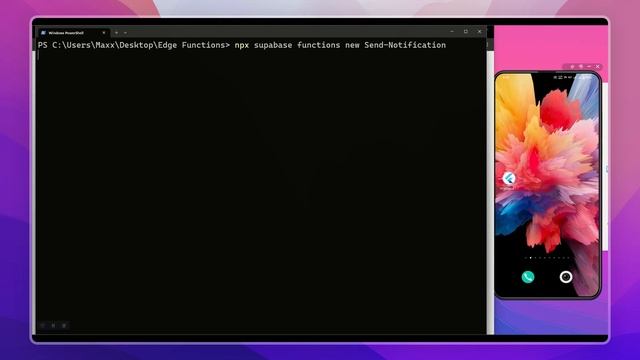
Task: Click the word 'functions' in the command
Action: [318, 45]
